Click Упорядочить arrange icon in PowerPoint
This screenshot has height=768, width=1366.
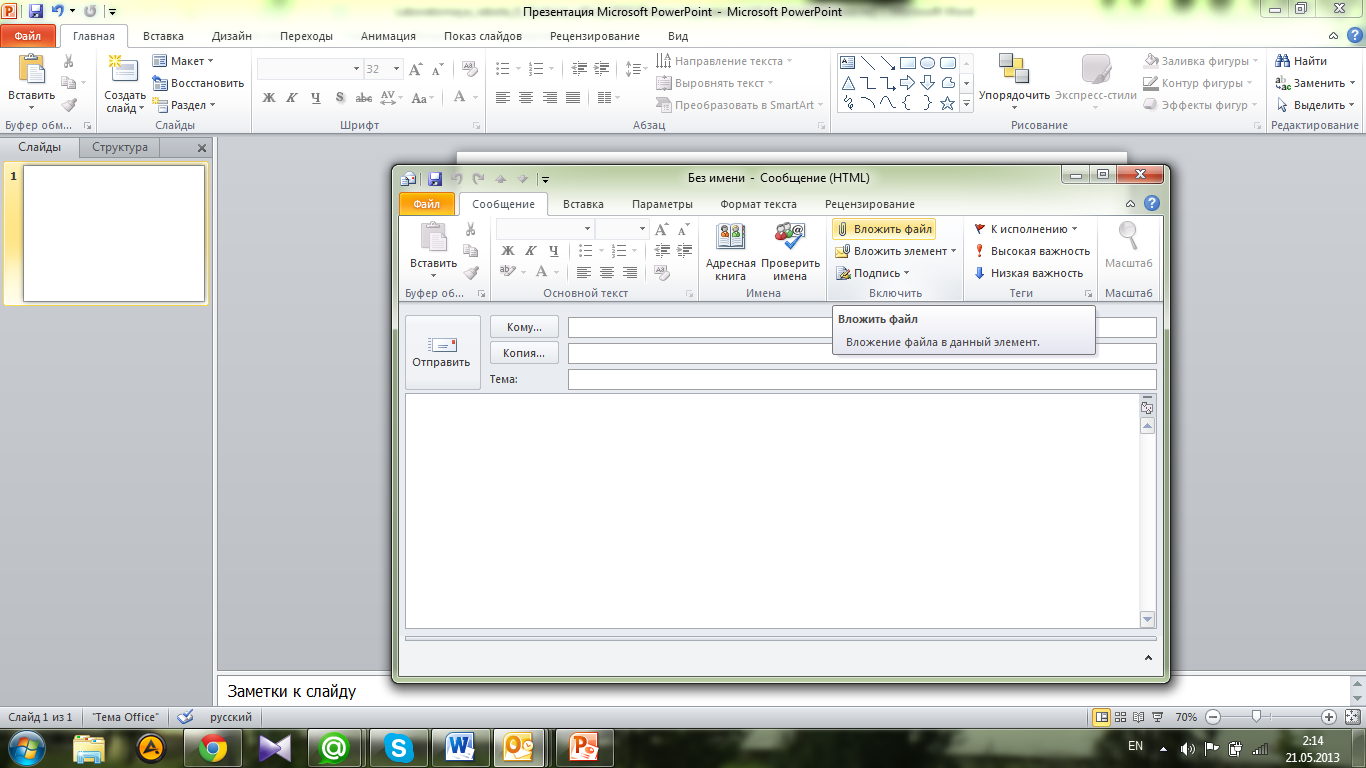click(x=1014, y=69)
